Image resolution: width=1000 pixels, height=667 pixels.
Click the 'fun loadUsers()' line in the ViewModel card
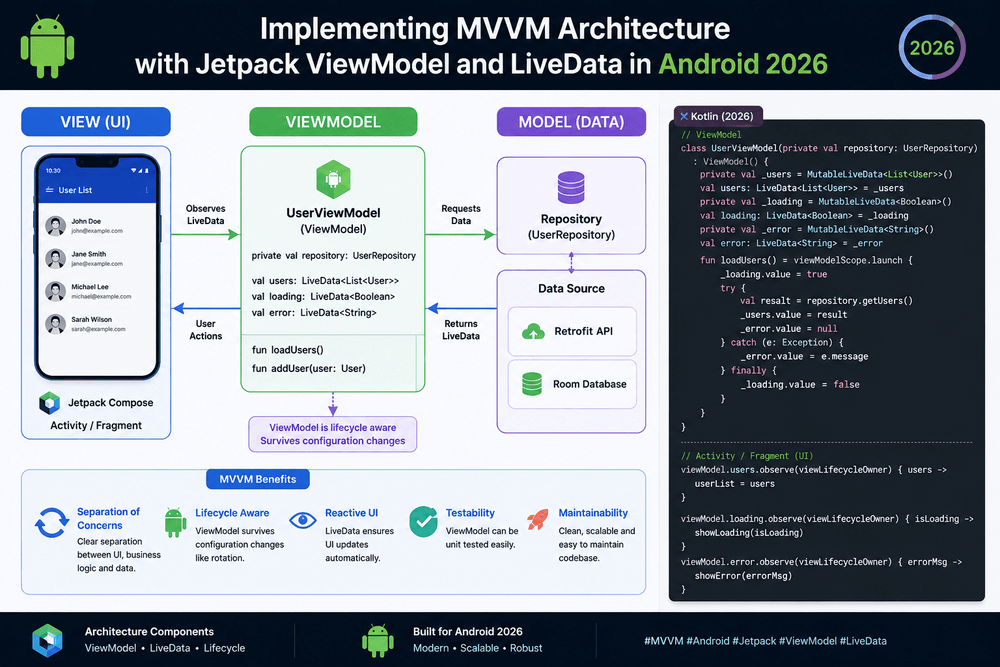pos(288,350)
